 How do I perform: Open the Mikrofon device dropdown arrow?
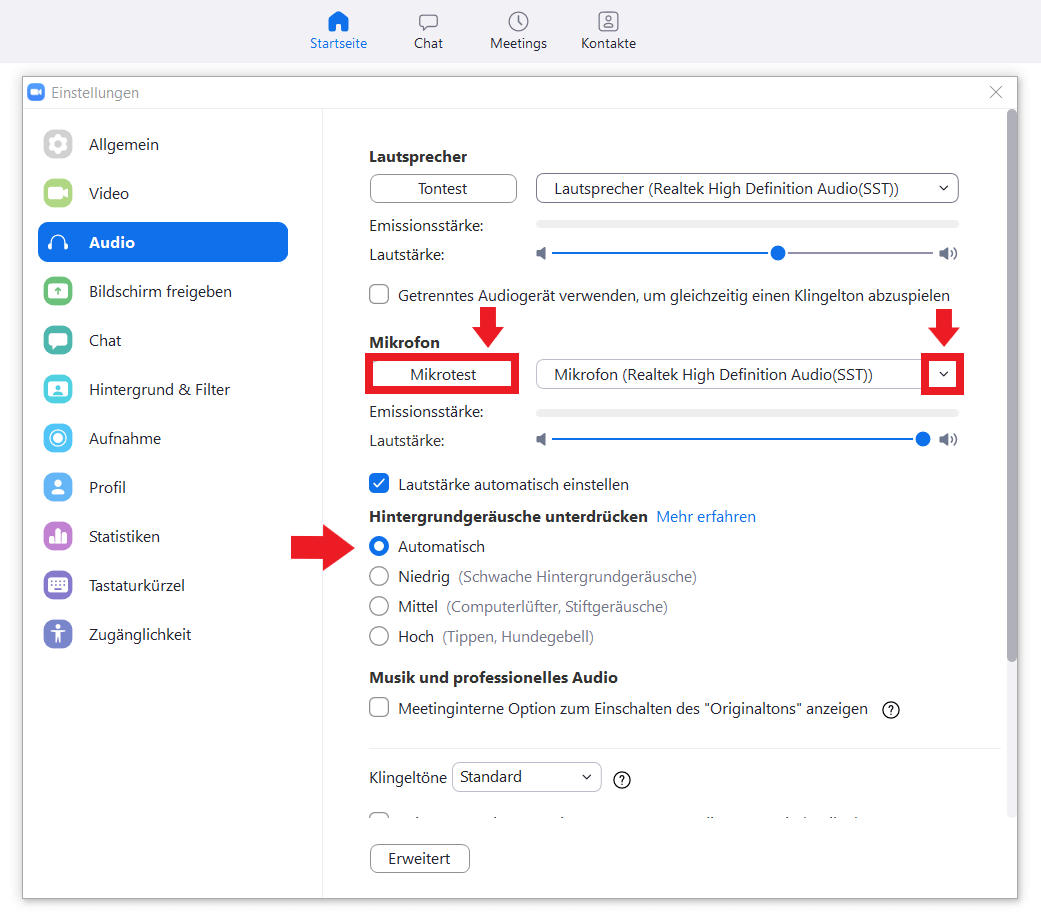(x=943, y=374)
